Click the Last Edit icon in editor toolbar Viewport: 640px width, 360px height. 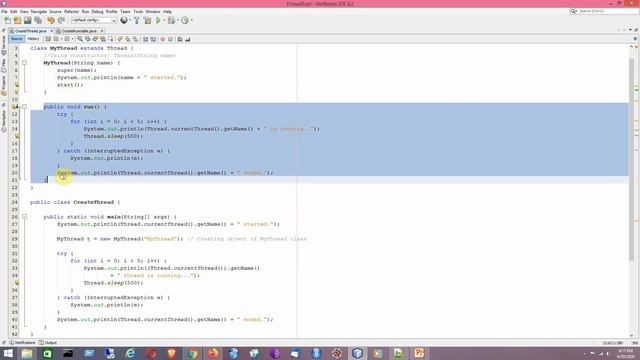(48, 39)
